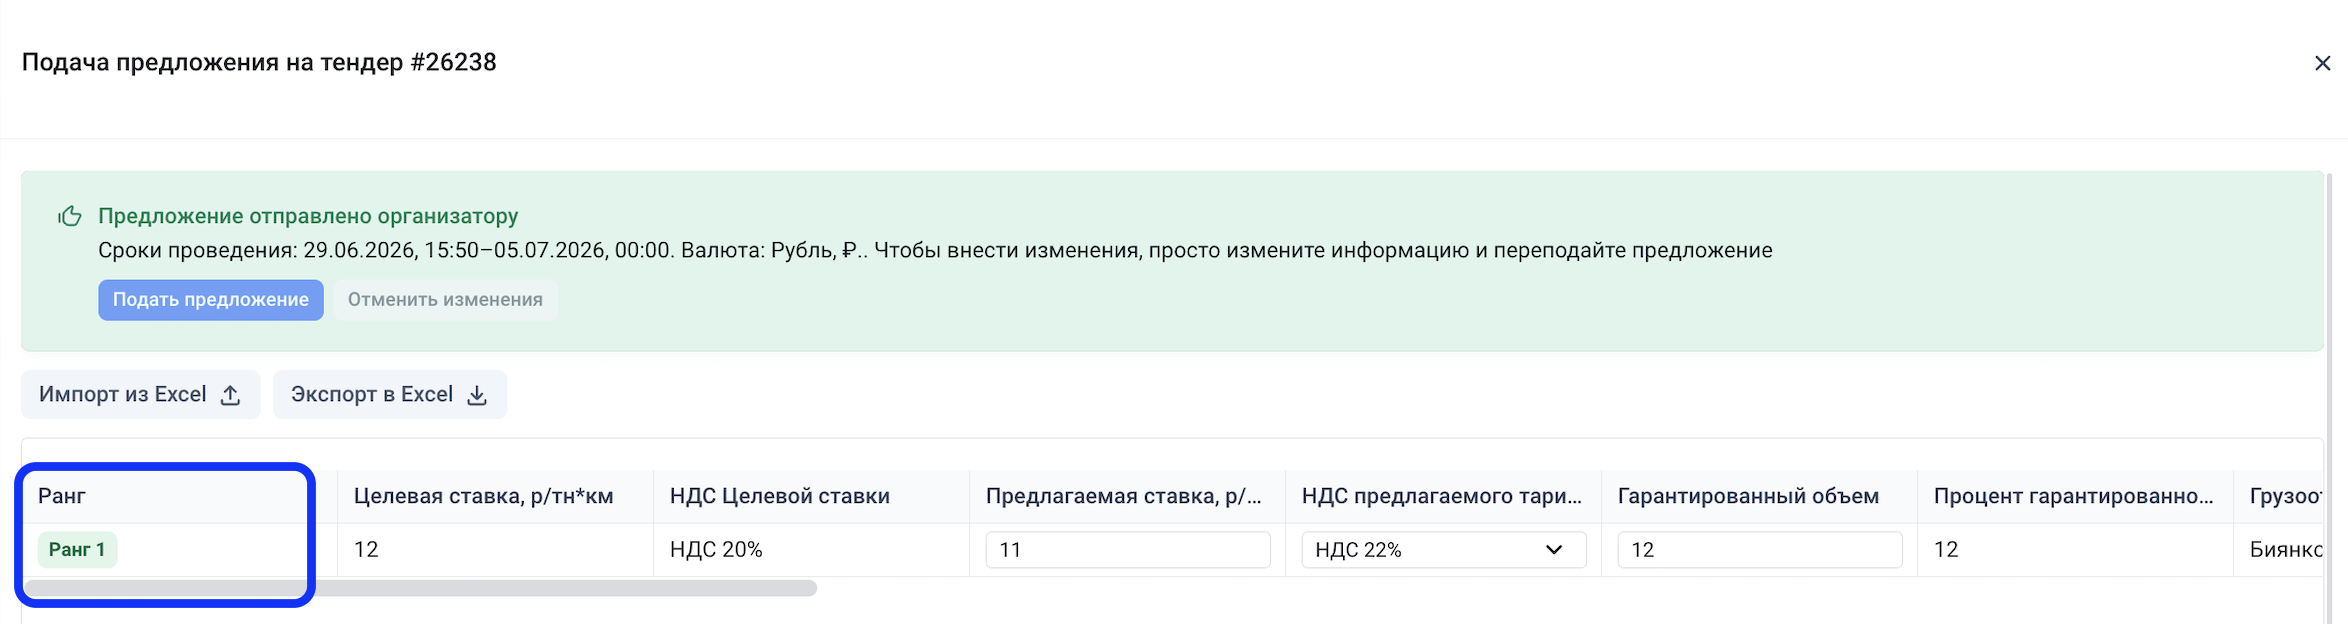
Task: Click the chevron in the НДС предлагаемого тарифа cell
Action: pos(1553,550)
